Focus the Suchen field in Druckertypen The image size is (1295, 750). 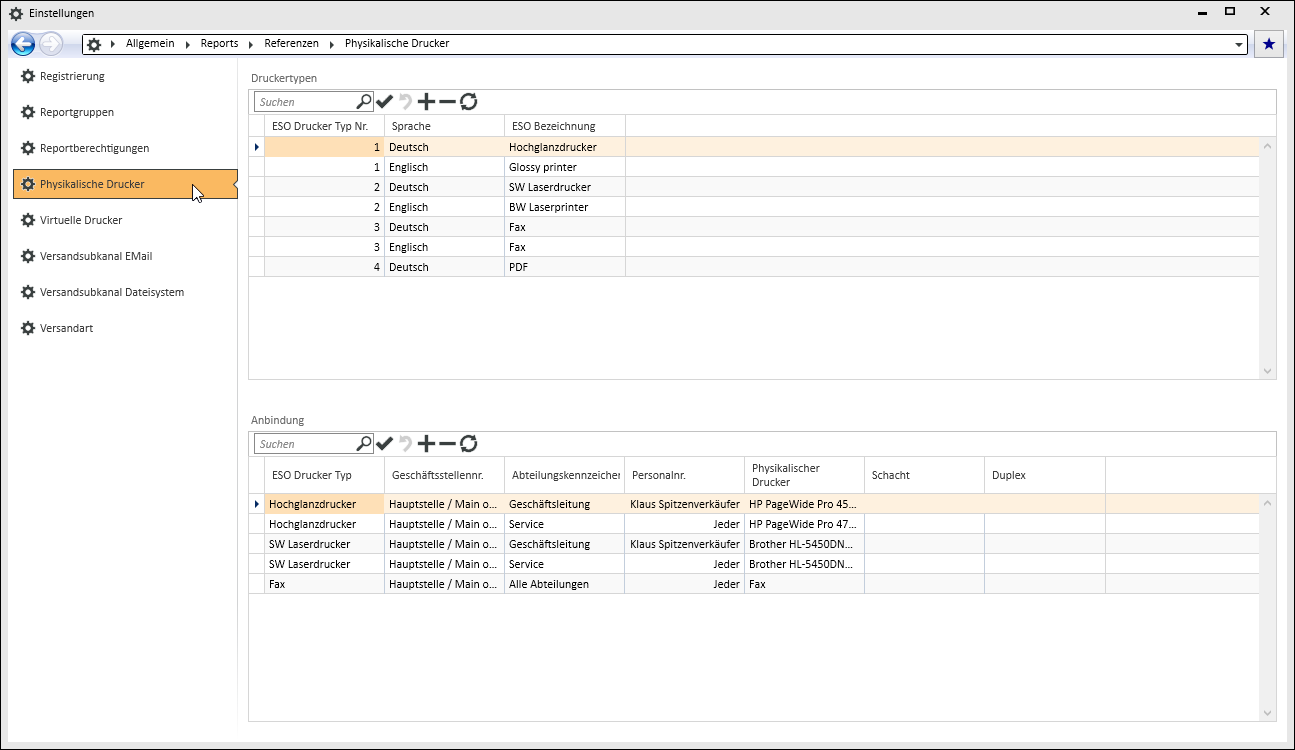pyautogui.click(x=306, y=101)
